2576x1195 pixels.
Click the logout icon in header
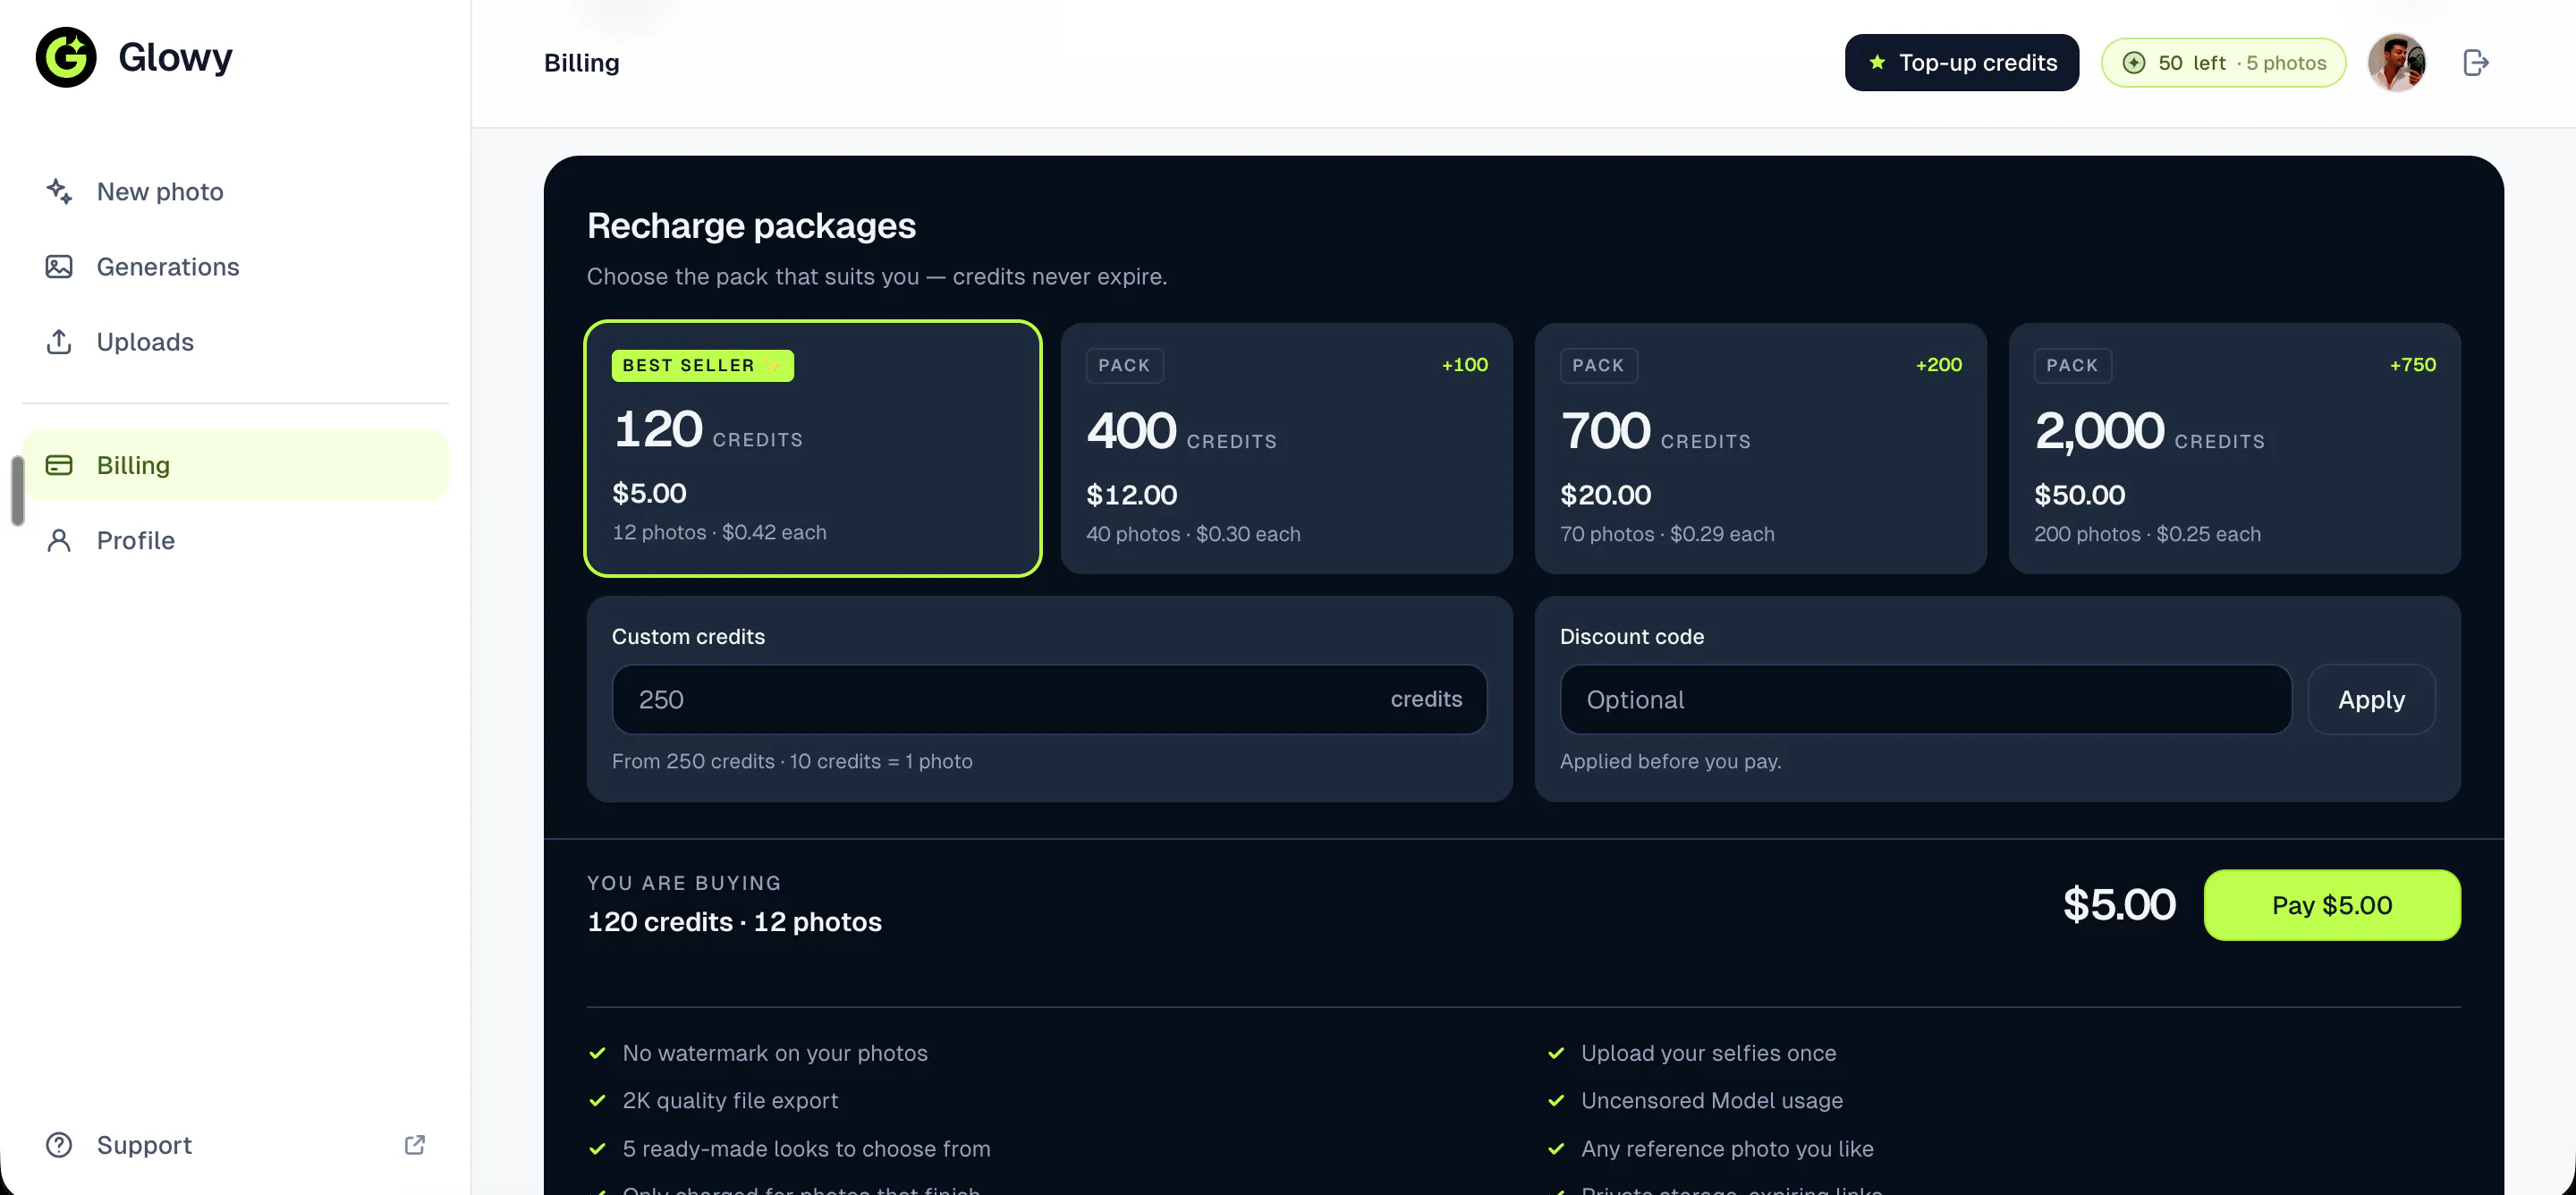[x=2475, y=63]
